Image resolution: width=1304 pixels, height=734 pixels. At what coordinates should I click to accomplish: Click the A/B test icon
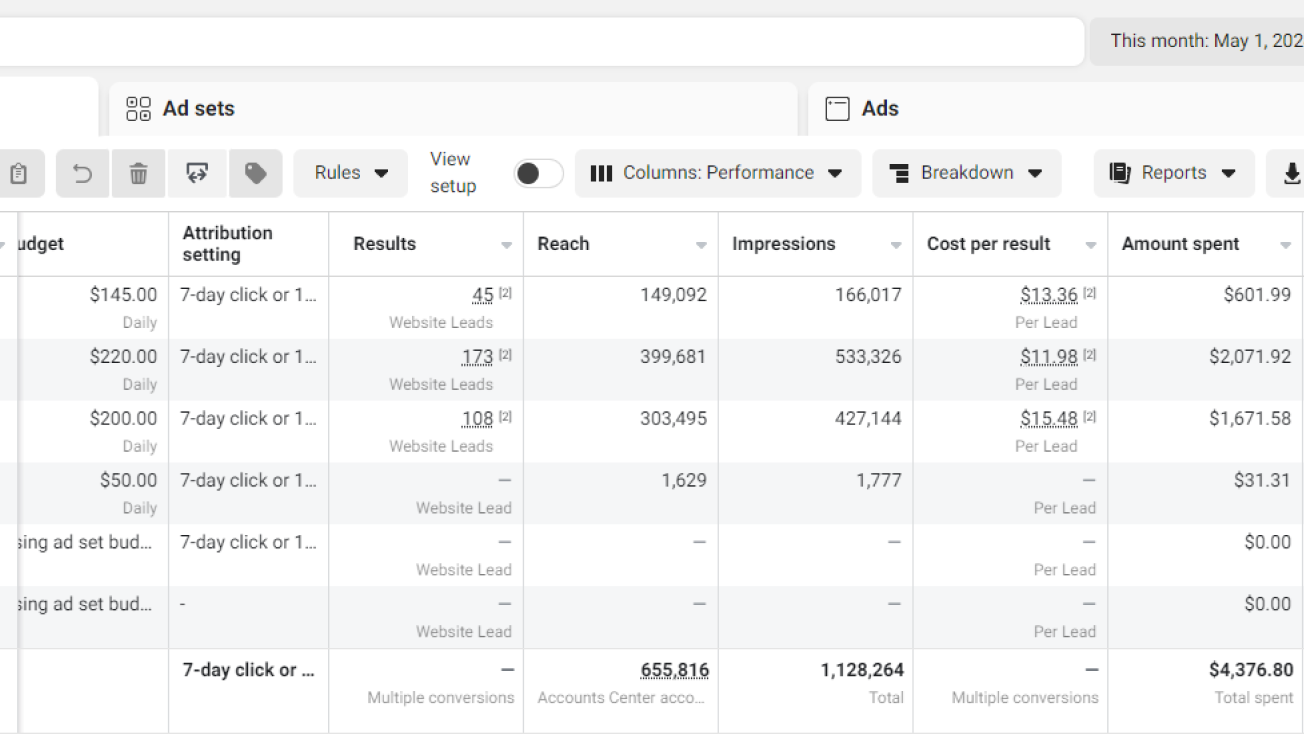(197, 174)
